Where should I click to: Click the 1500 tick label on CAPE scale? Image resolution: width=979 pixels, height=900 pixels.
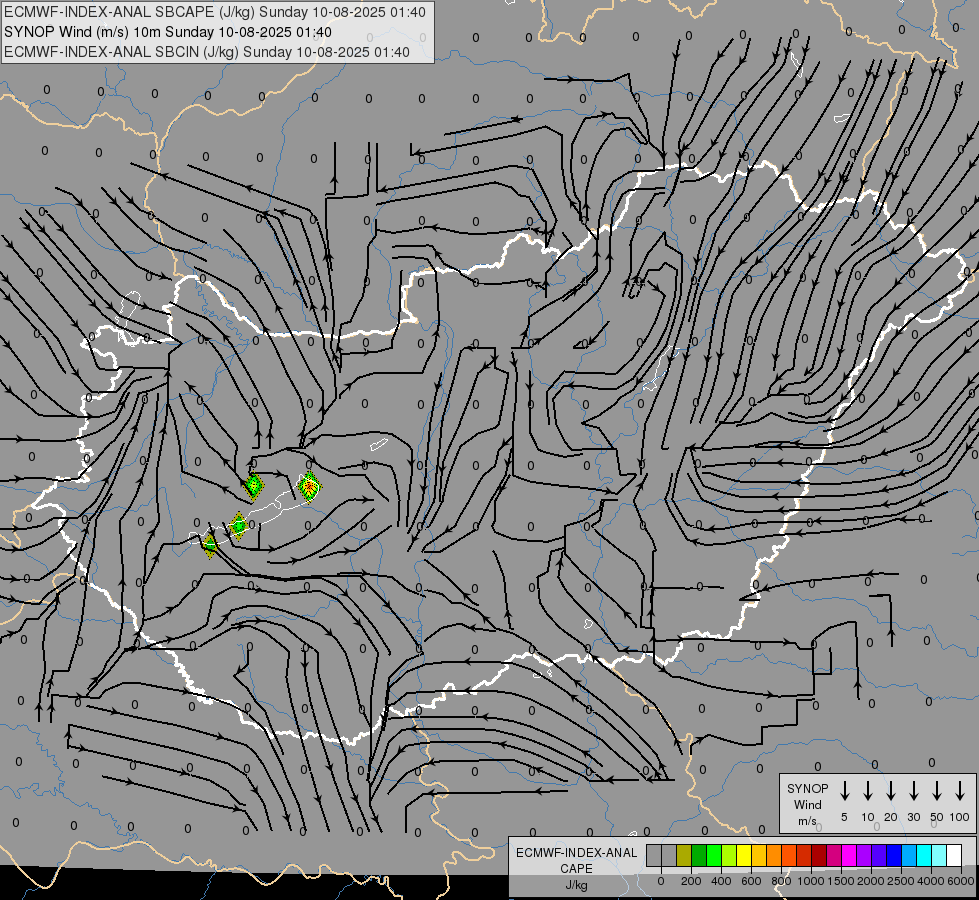coord(840,881)
